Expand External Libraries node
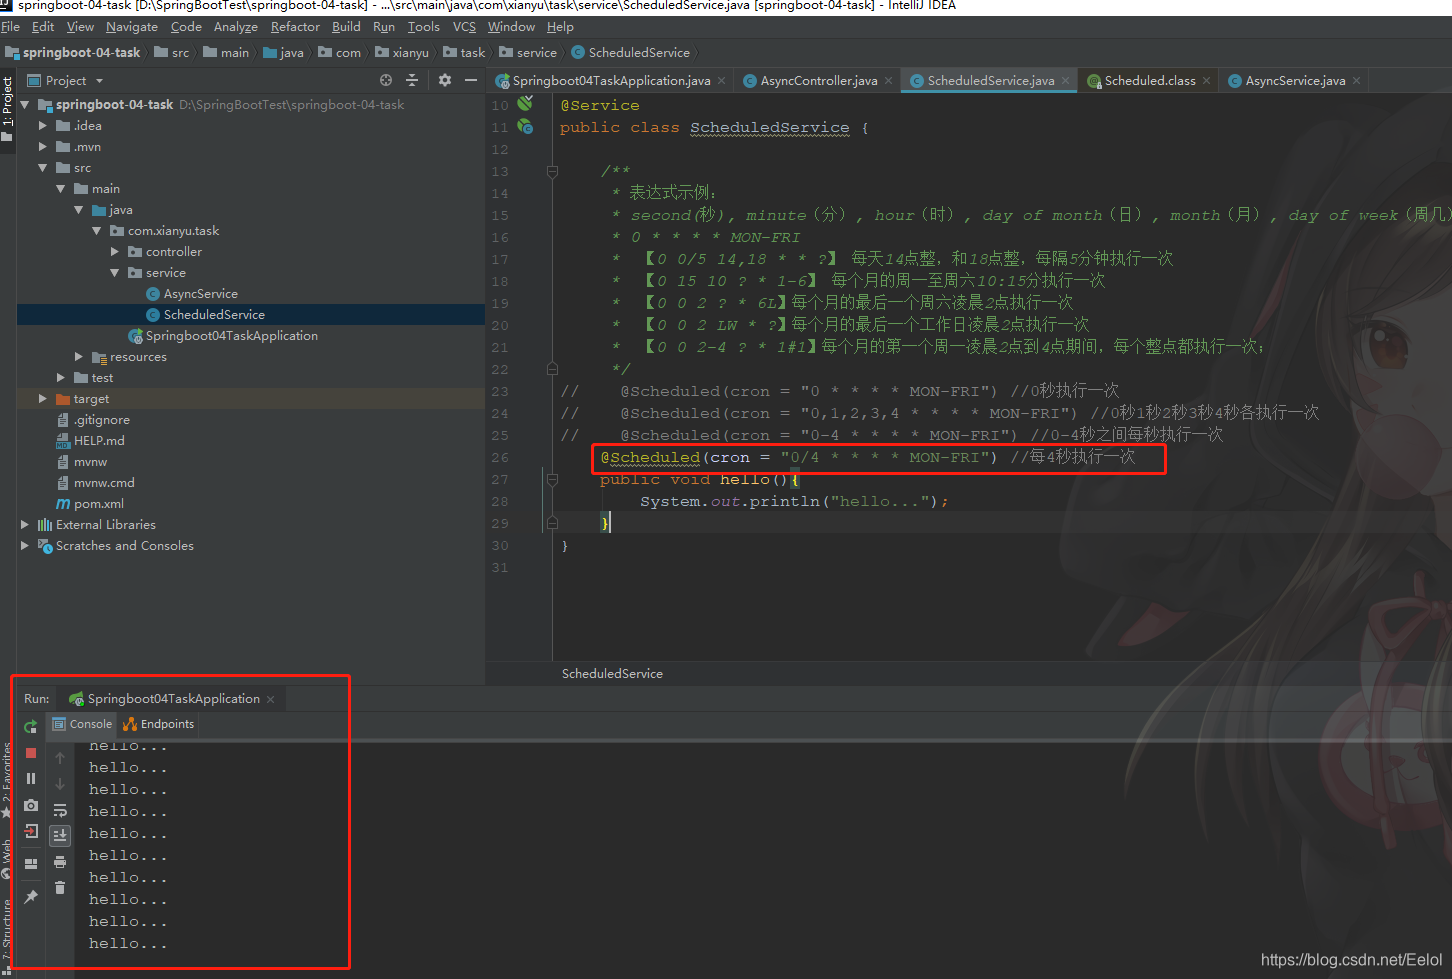Screen dimensions: 1452x979 pos(25,524)
